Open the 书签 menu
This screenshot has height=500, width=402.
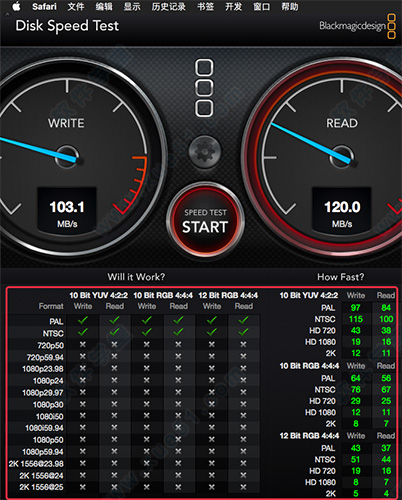[x=205, y=6]
